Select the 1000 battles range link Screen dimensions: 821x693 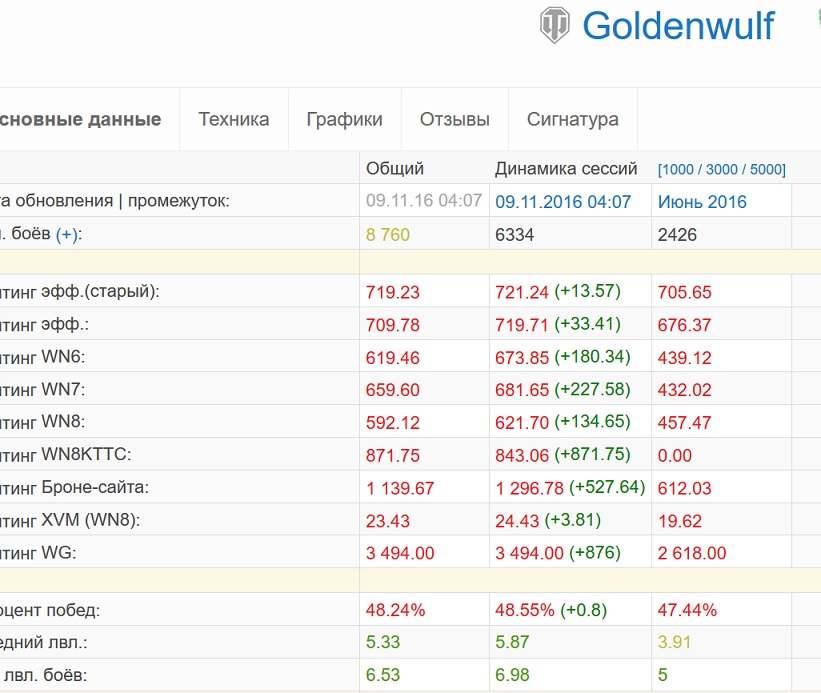(x=678, y=170)
